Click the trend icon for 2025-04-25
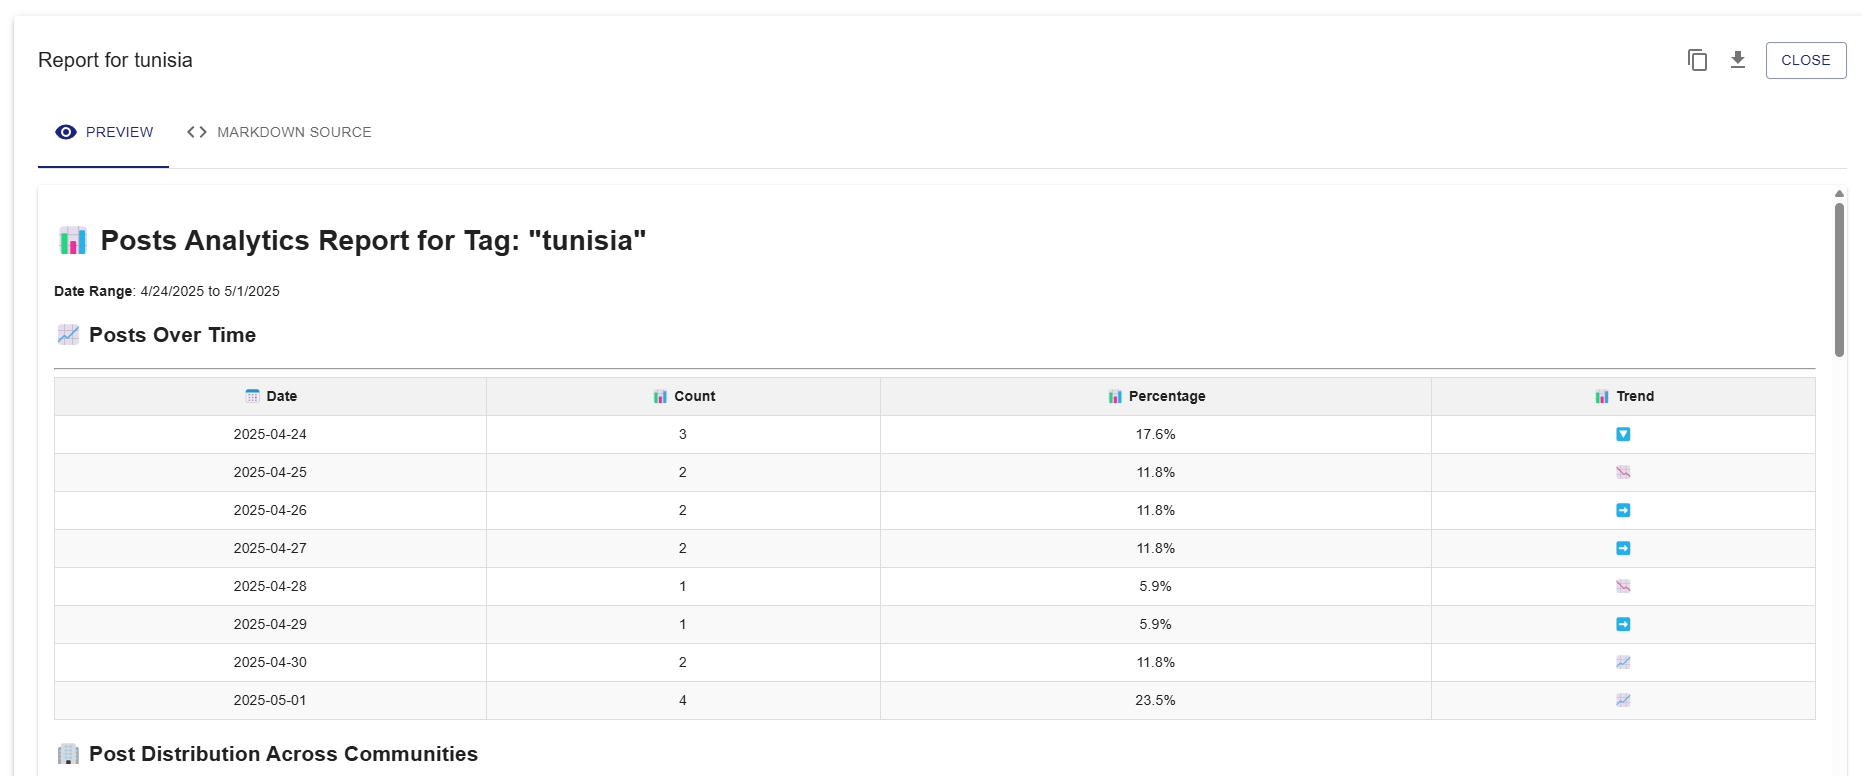The width and height of the screenshot is (1862, 776). pos(1623,472)
